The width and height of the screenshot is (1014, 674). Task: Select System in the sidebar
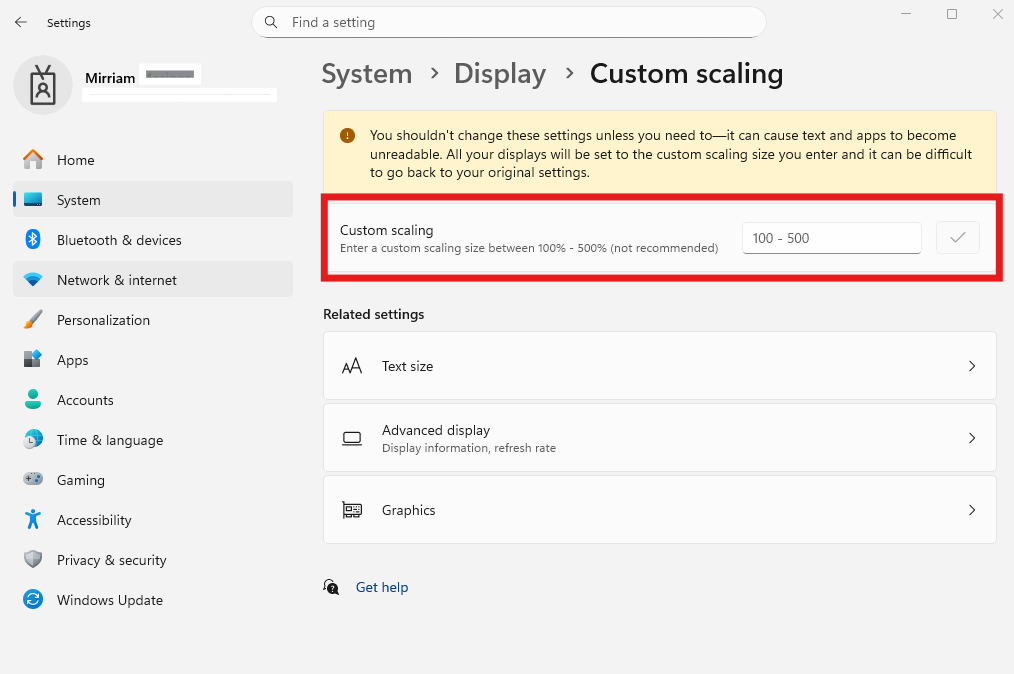(153, 200)
